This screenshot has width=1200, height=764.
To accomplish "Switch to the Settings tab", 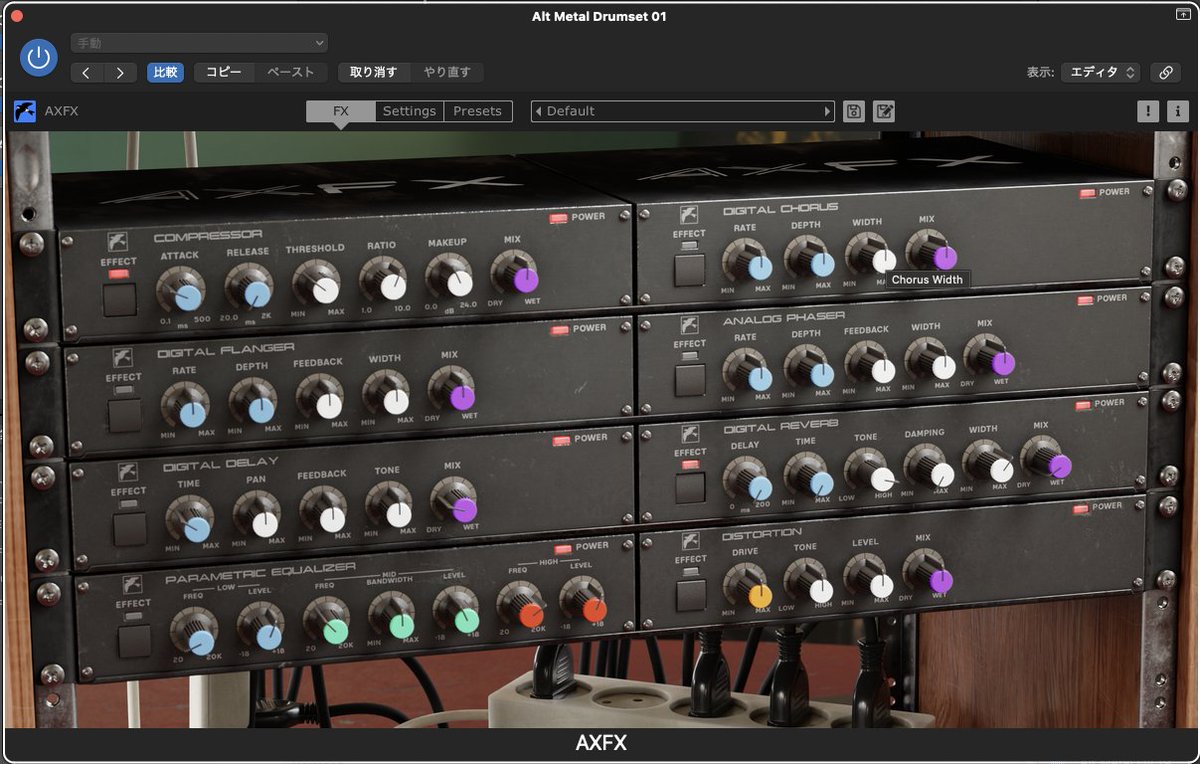I will tap(409, 111).
